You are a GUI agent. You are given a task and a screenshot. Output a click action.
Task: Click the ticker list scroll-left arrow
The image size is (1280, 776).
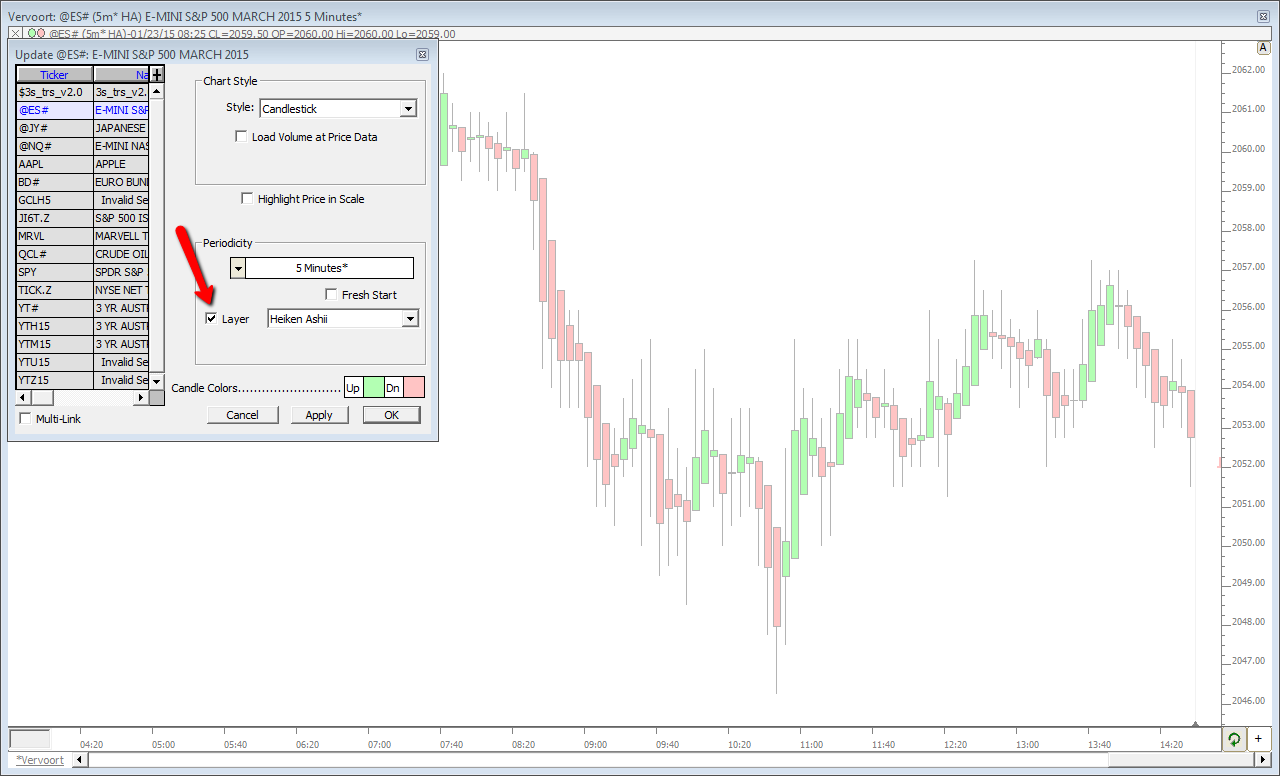click(23, 398)
